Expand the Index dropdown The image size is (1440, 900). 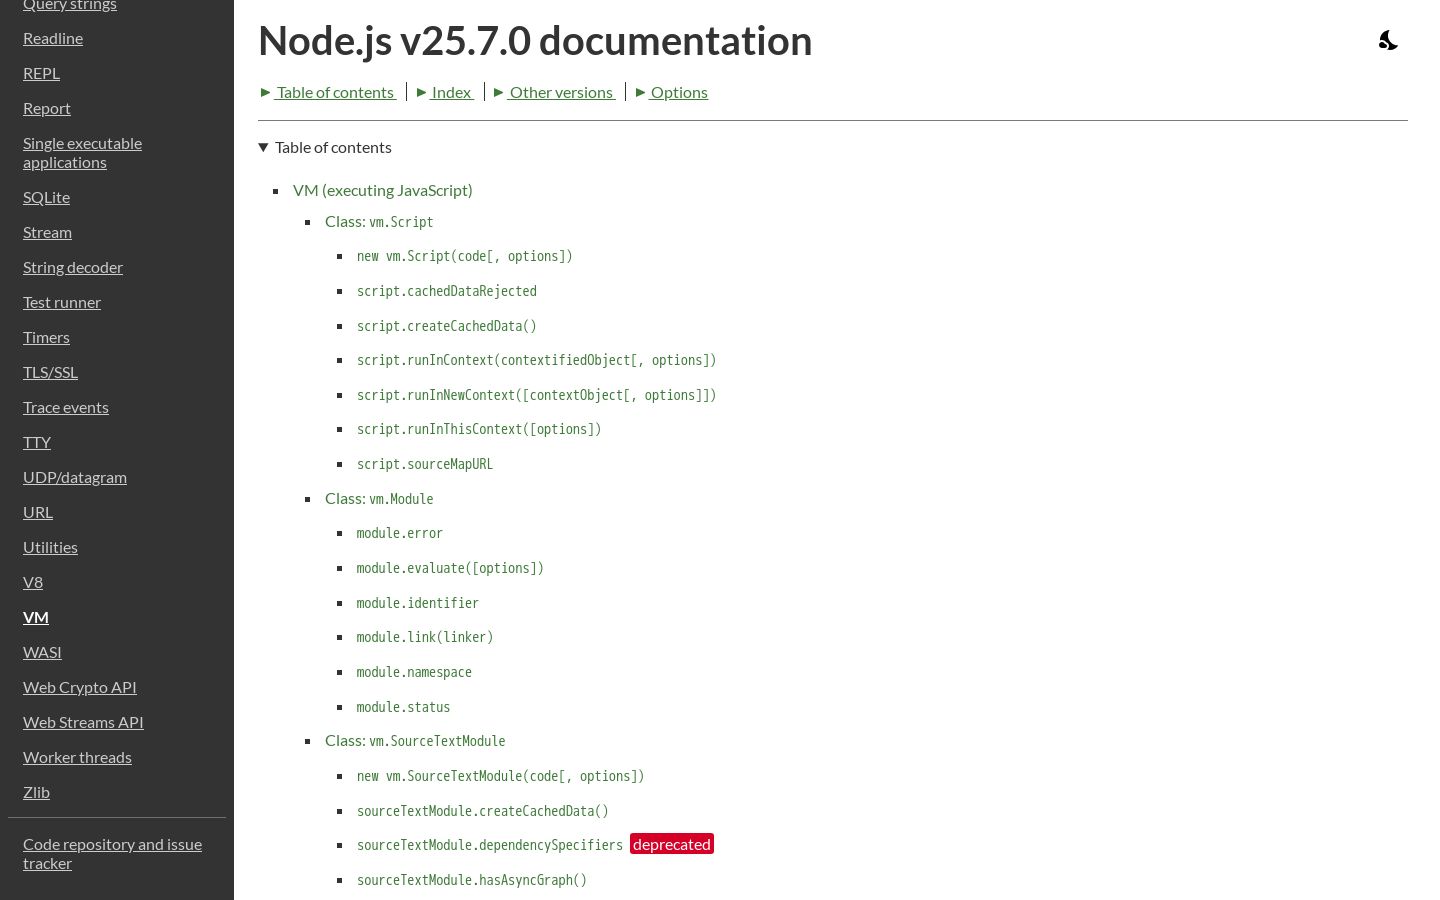tap(445, 92)
